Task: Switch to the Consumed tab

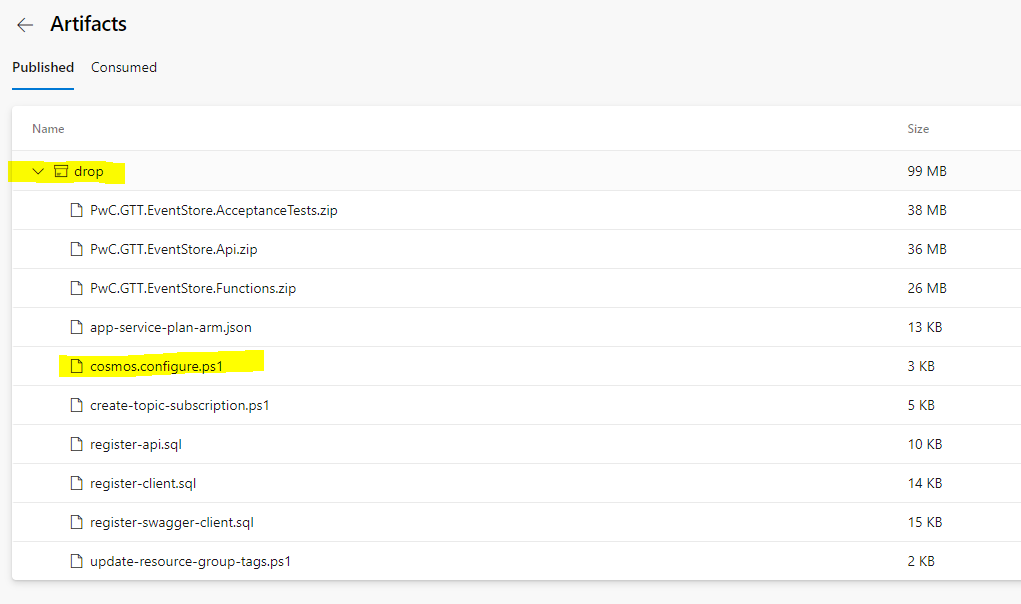Action: click(x=123, y=67)
